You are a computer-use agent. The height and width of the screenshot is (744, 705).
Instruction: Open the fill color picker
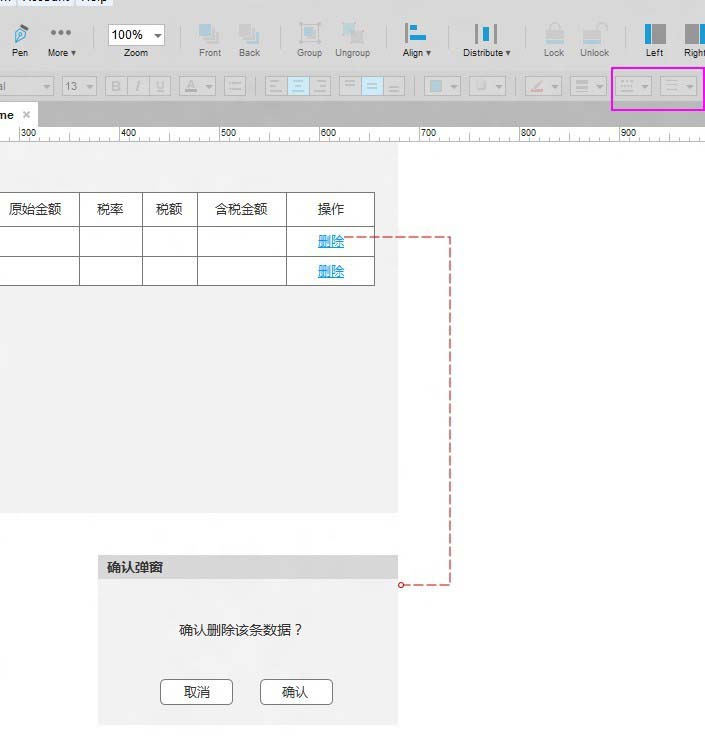[442, 86]
